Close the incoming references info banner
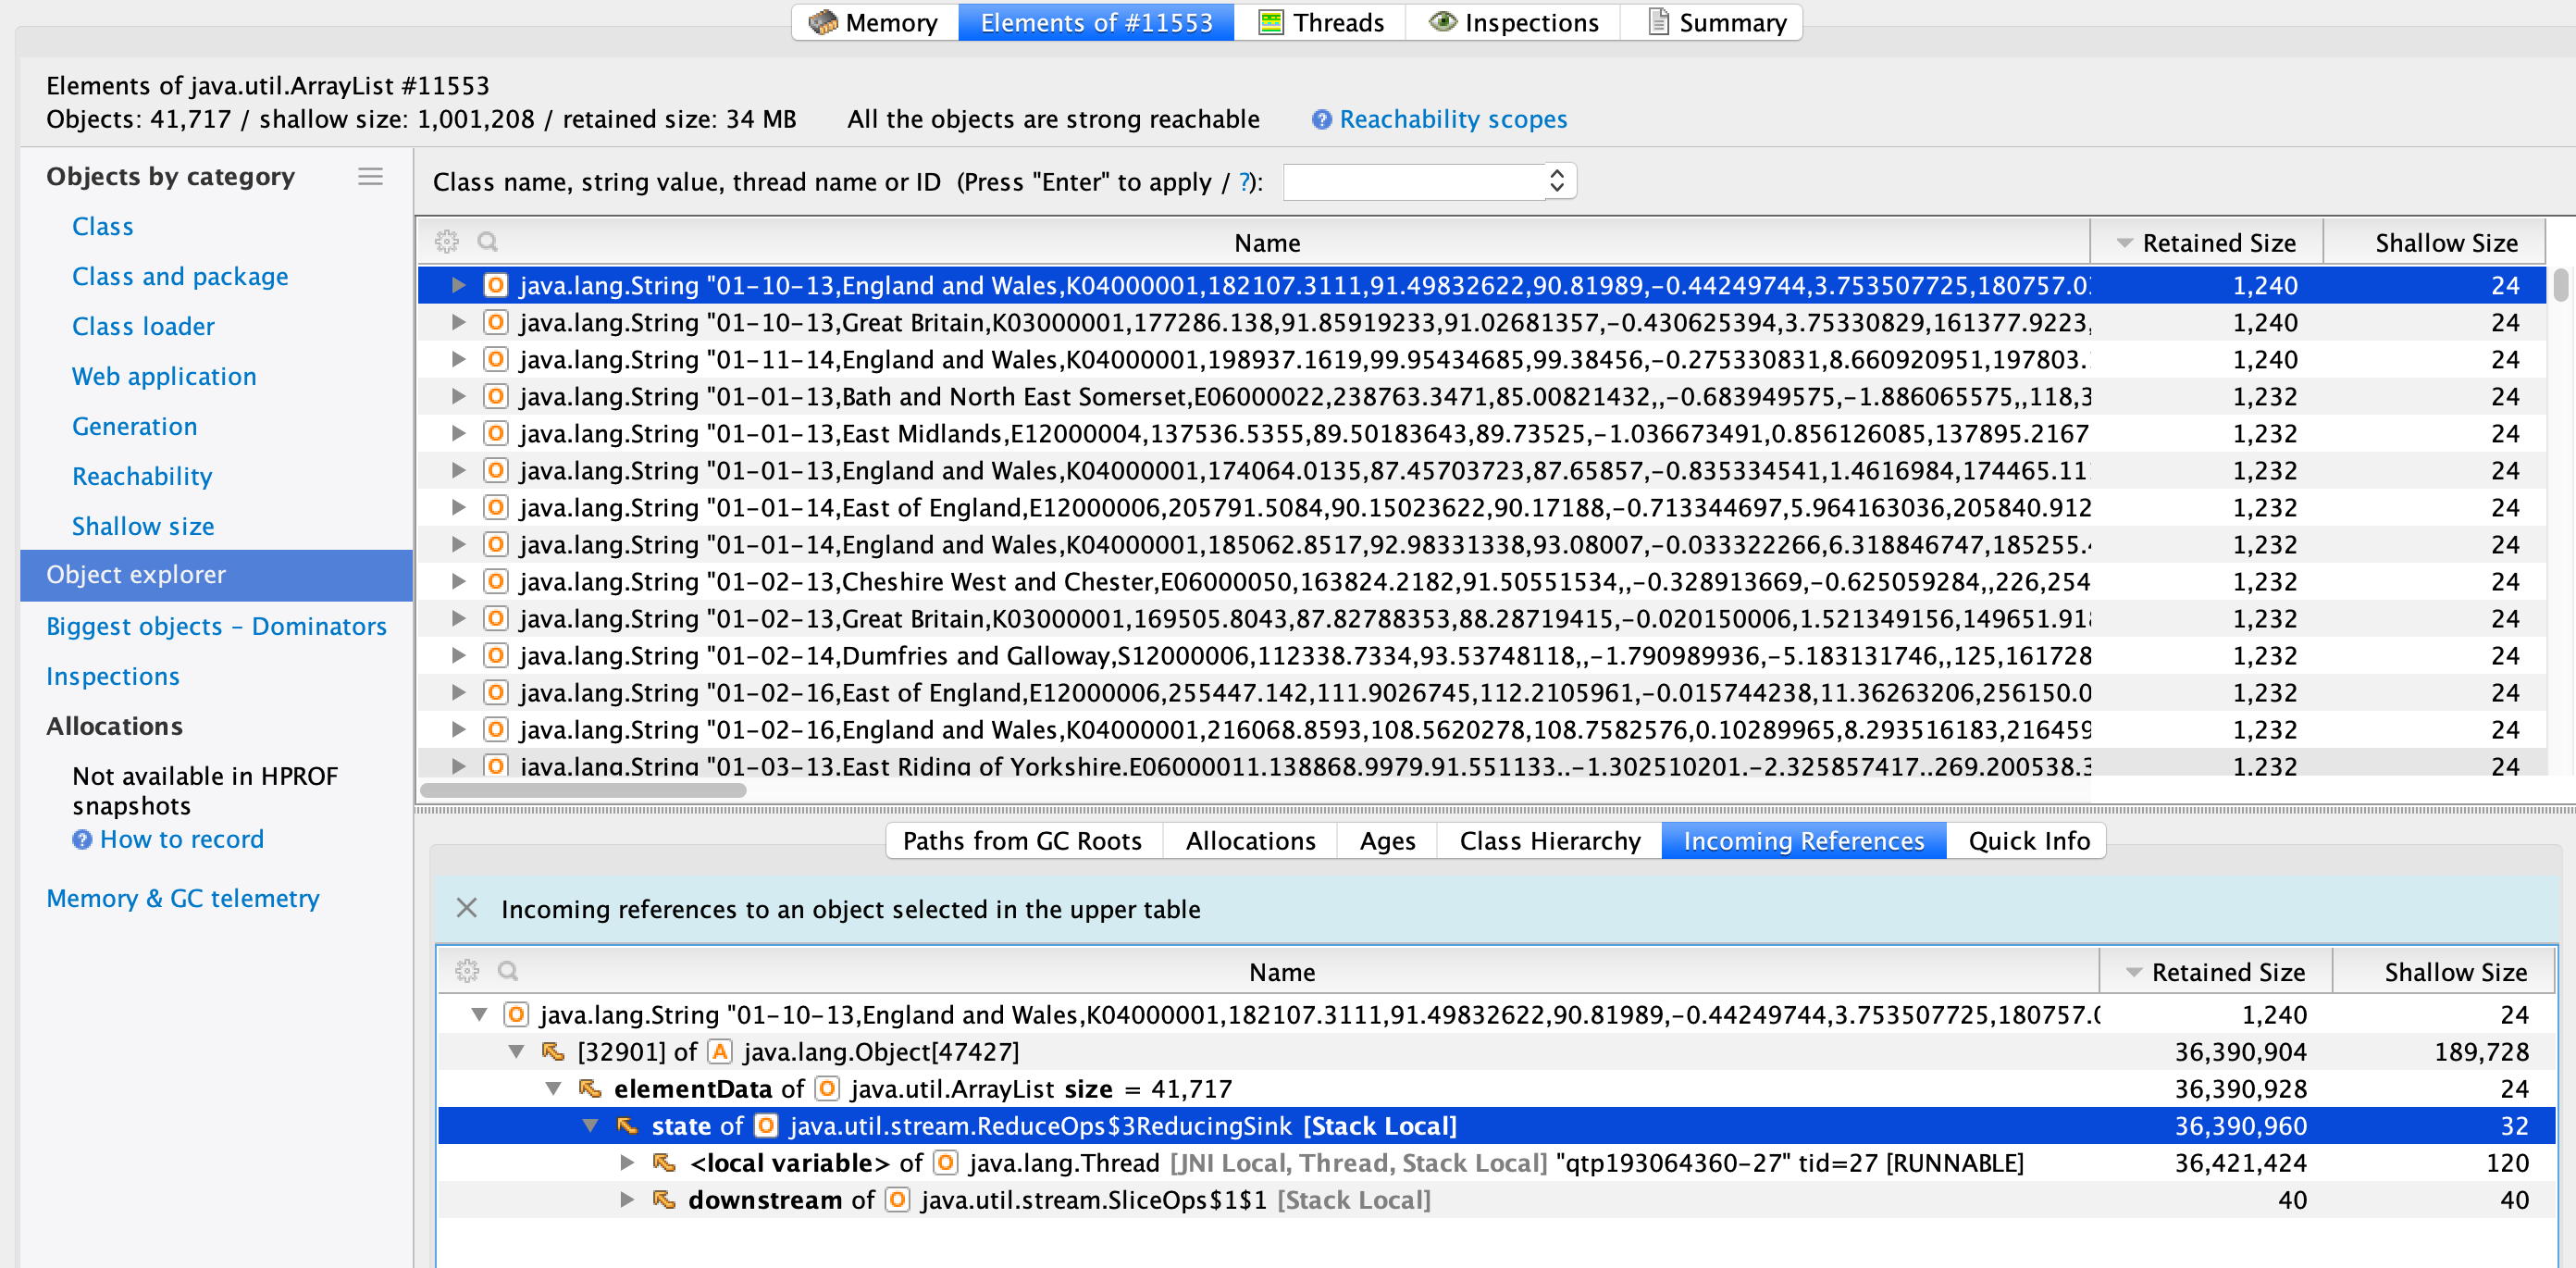Viewport: 2576px width, 1268px height. click(466, 908)
